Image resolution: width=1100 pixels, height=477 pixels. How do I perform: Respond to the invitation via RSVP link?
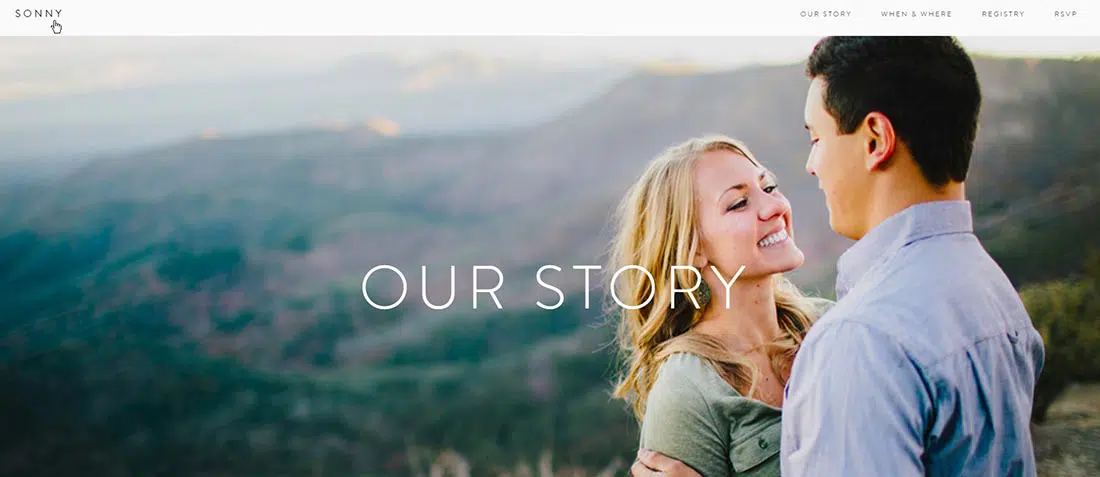(x=1066, y=14)
